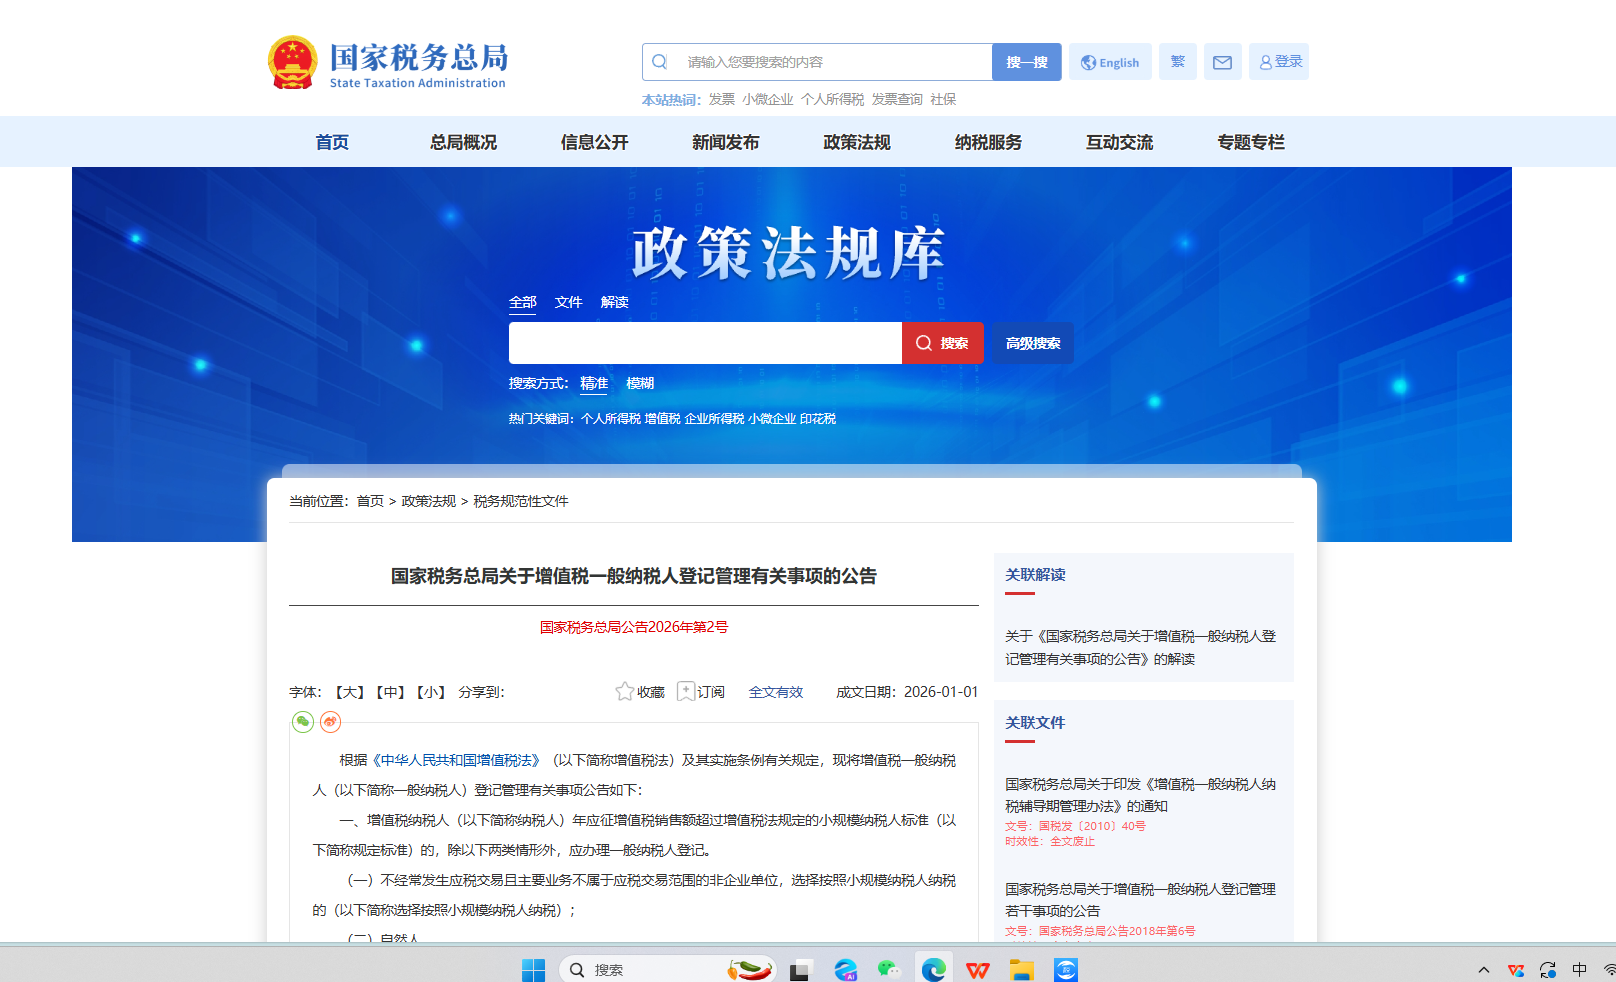Click the 收藏 star icon
The height and width of the screenshot is (982, 1616).
click(x=625, y=692)
